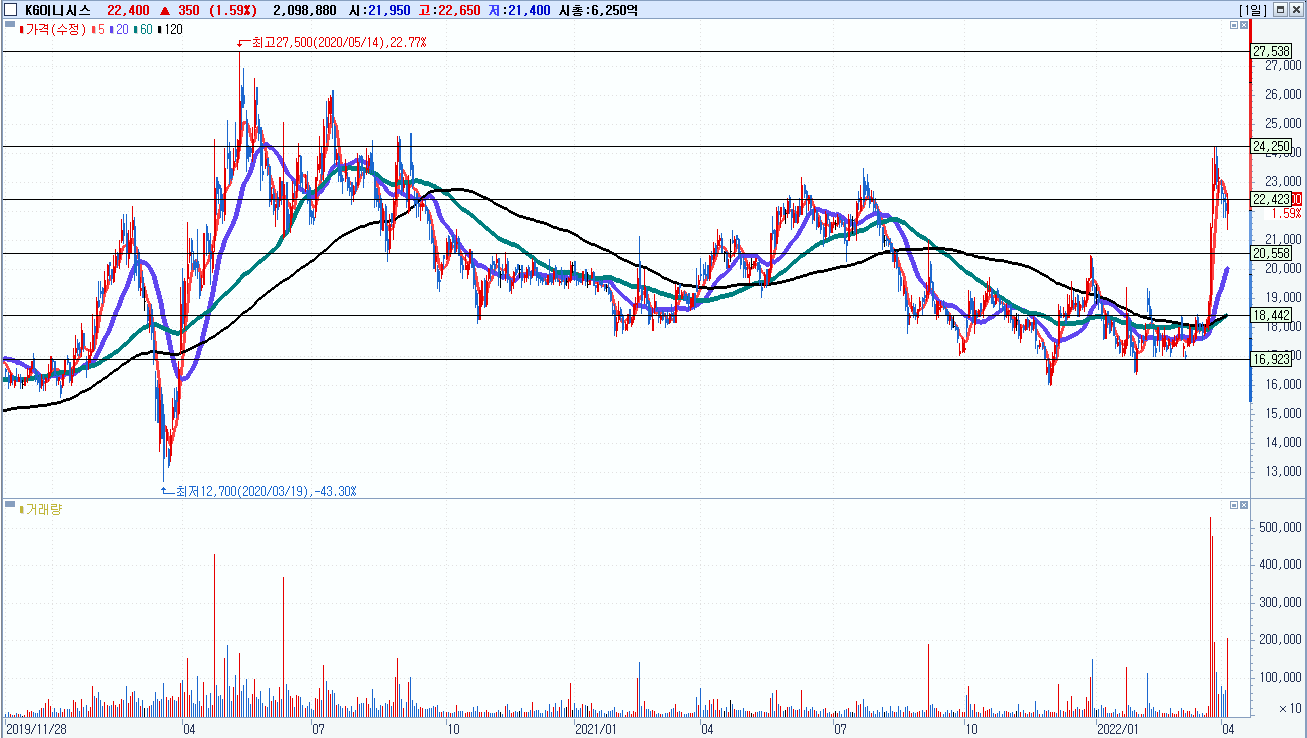
Task: Tick the checkbox beside the KG이니시스 title
Action: 10,10
